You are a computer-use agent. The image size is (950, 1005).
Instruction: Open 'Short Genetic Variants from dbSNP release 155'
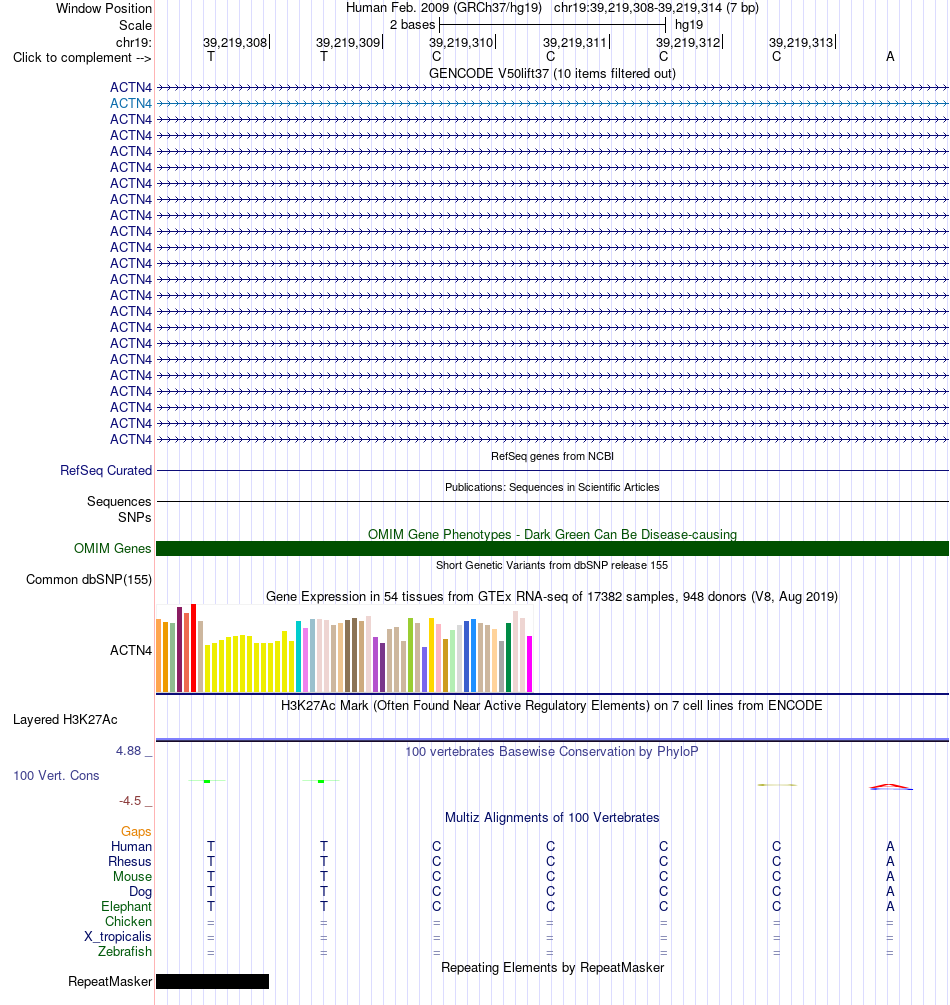pyautogui.click(x=552, y=565)
